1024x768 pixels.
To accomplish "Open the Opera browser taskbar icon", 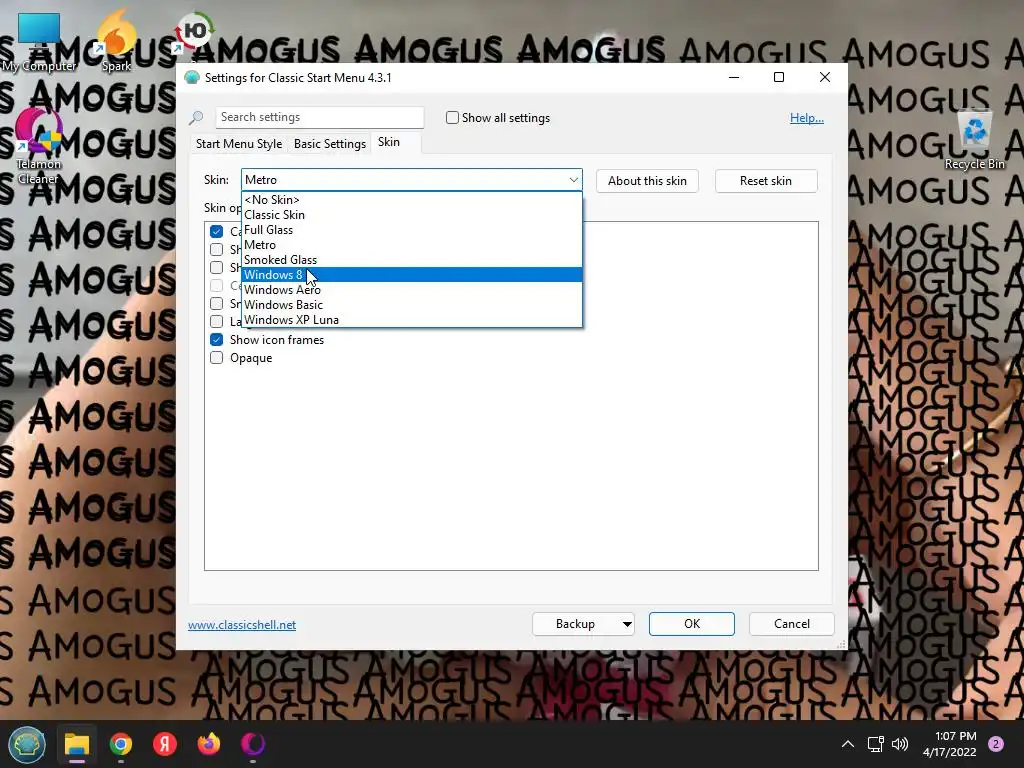I will click(253, 744).
